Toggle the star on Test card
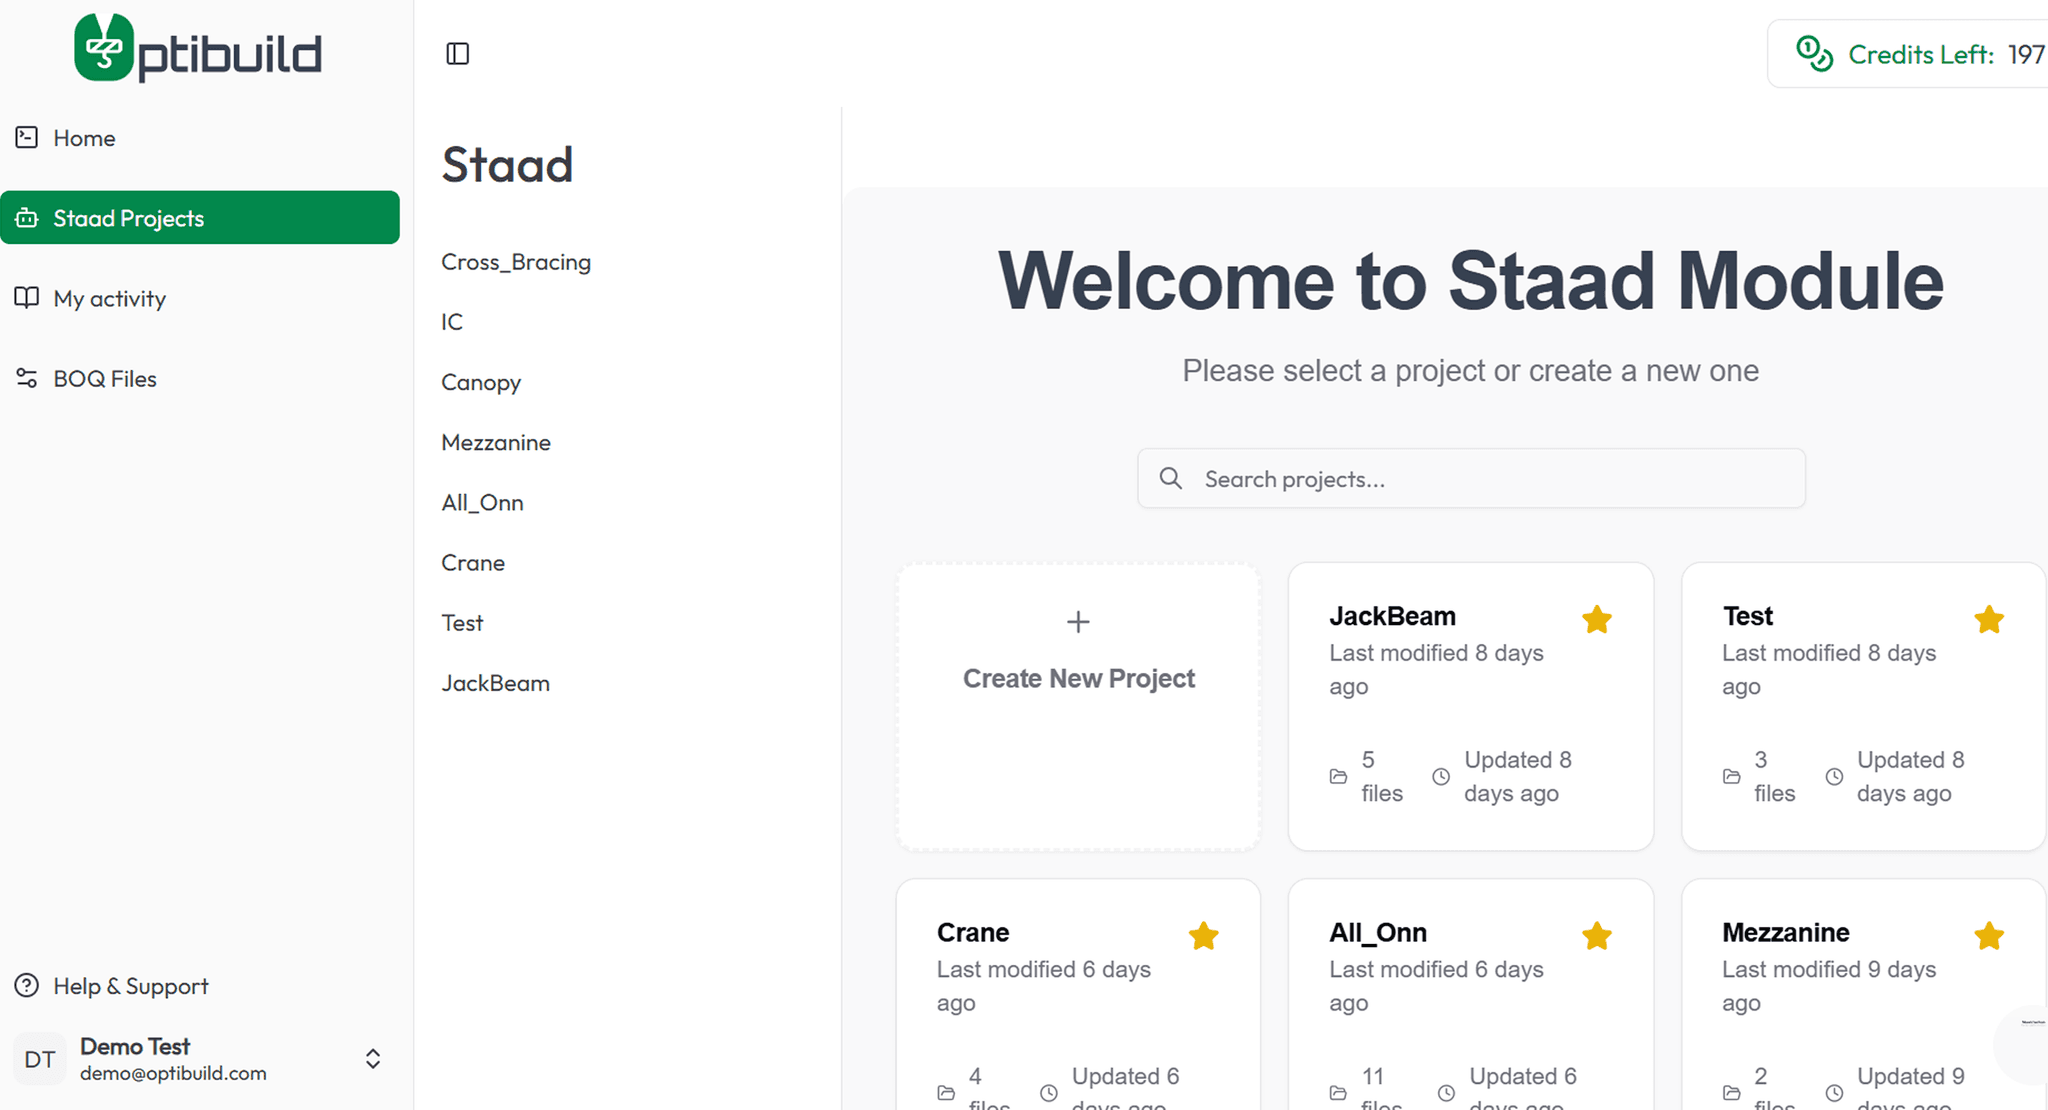This screenshot has width=2048, height=1110. click(x=1989, y=620)
